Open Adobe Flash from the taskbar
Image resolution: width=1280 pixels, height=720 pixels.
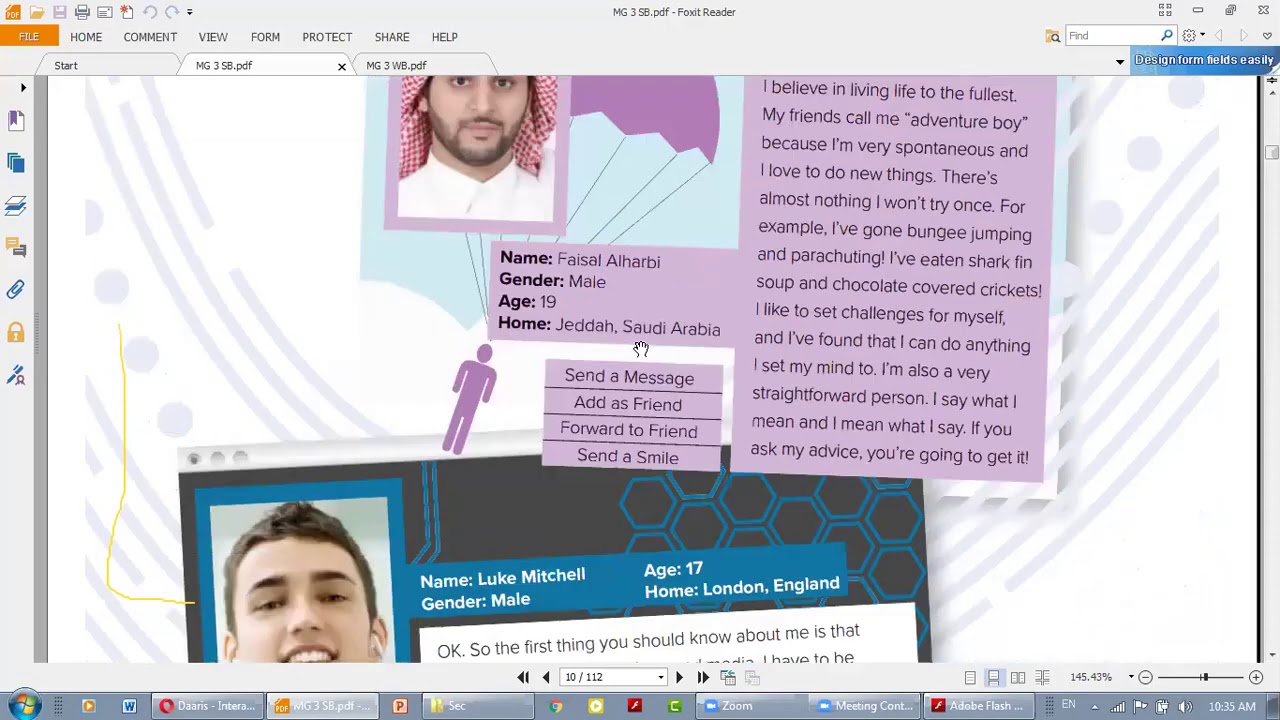(x=977, y=706)
